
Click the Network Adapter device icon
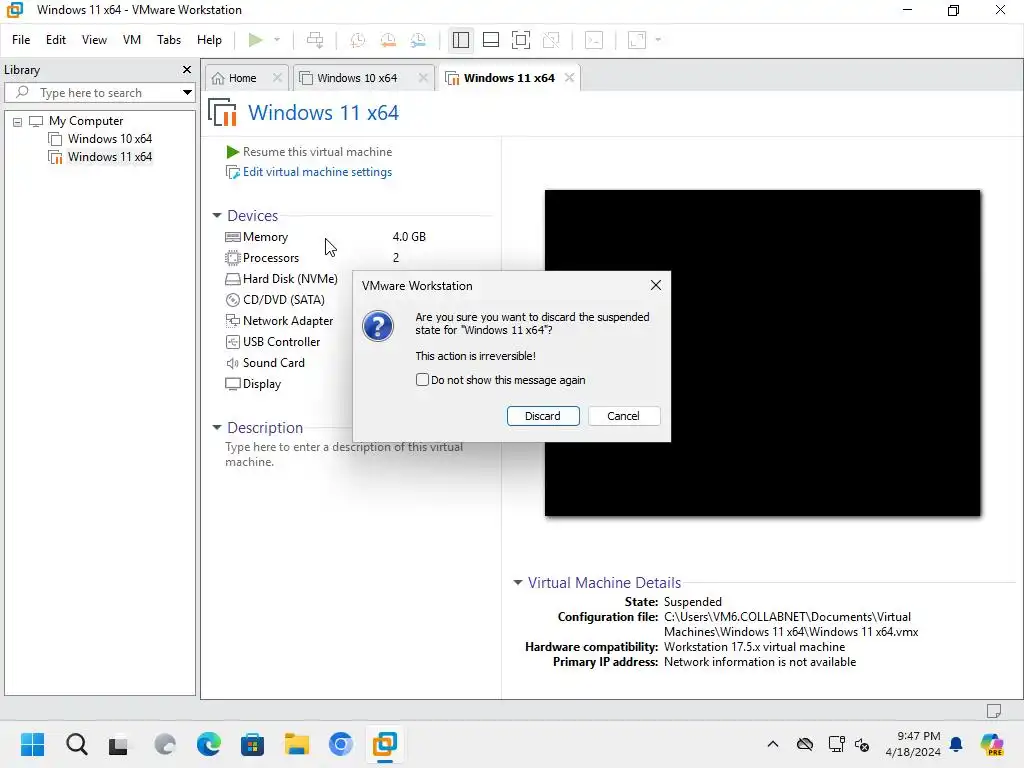232,321
